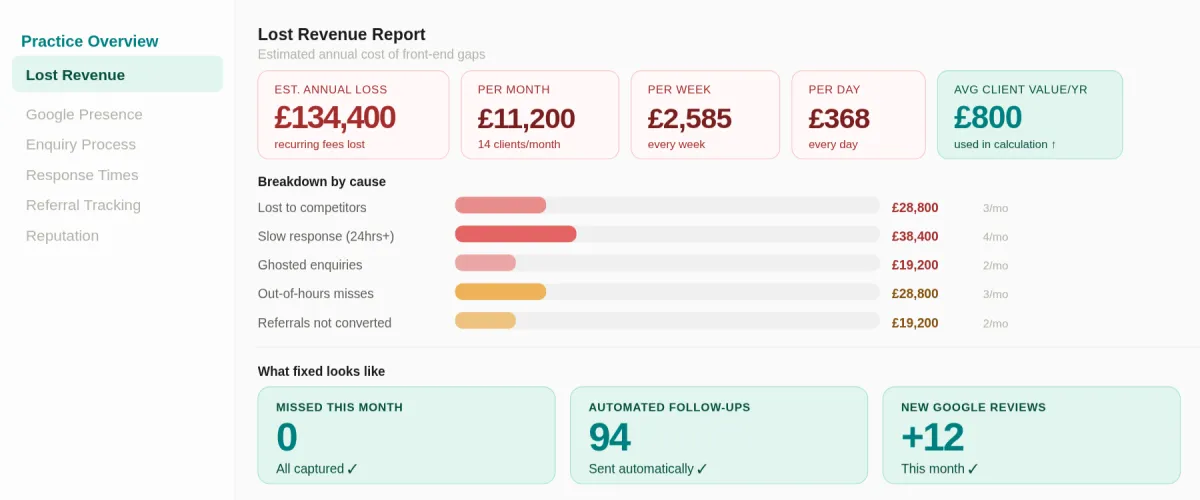Click the This month reviews checkmark
The height and width of the screenshot is (500, 1200).
(x=973, y=469)
